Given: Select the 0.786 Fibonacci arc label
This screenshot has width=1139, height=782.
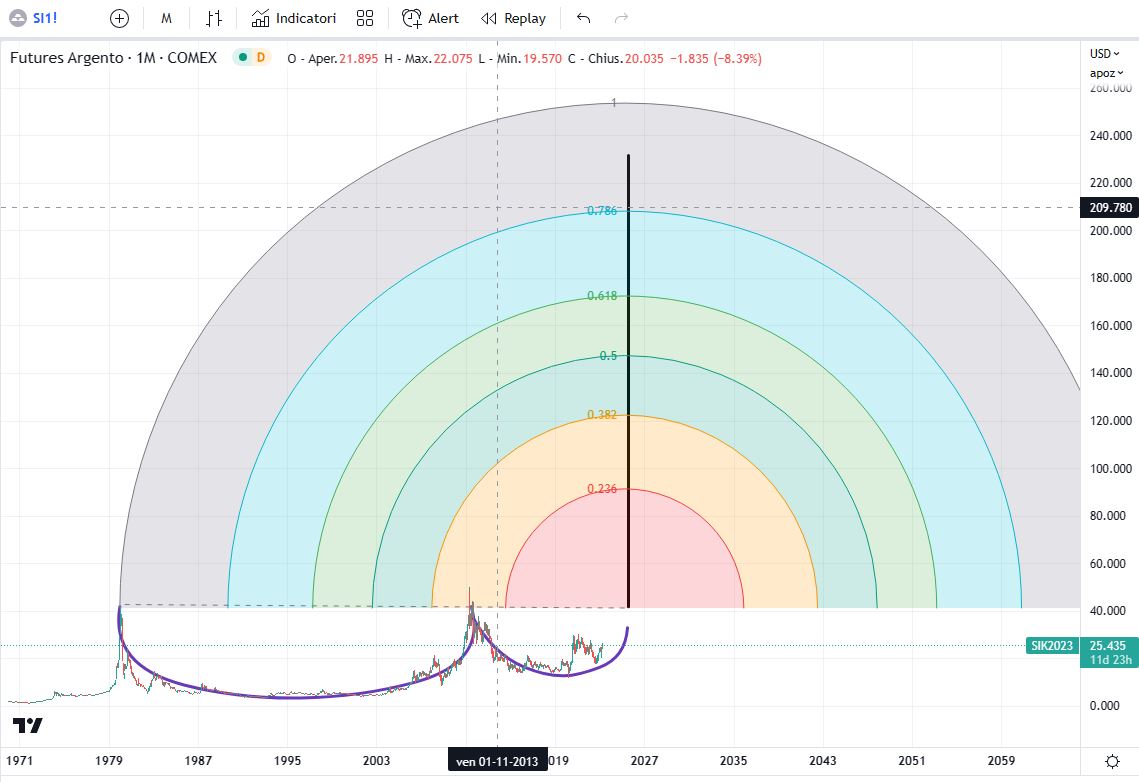Looking at the screenshot, I should pyautogui.click(x=601, y=211).
